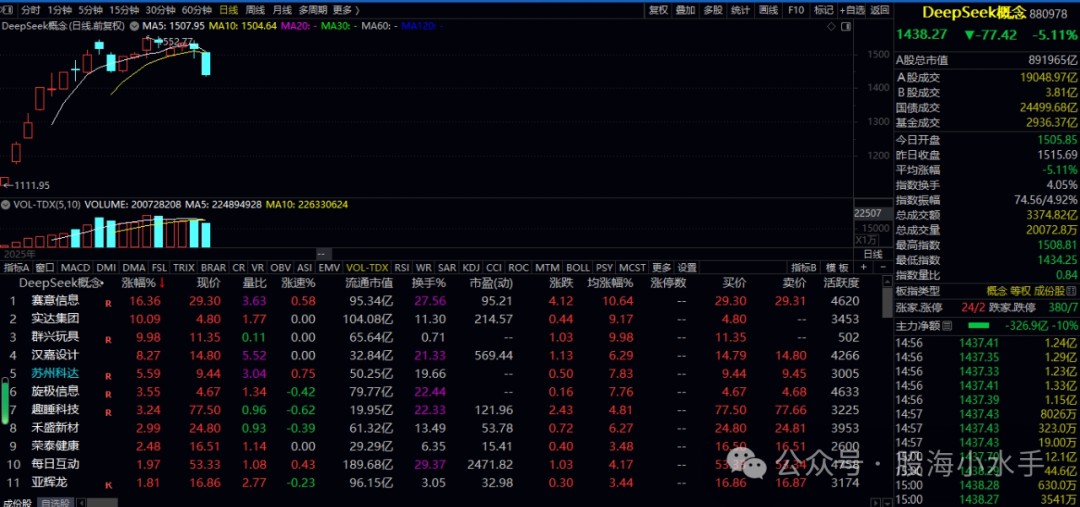Image resolution: width=1080 pixels, height=507 pixels.
Task: Click the diamond marker icon above the chart
Action: point(831,26)
